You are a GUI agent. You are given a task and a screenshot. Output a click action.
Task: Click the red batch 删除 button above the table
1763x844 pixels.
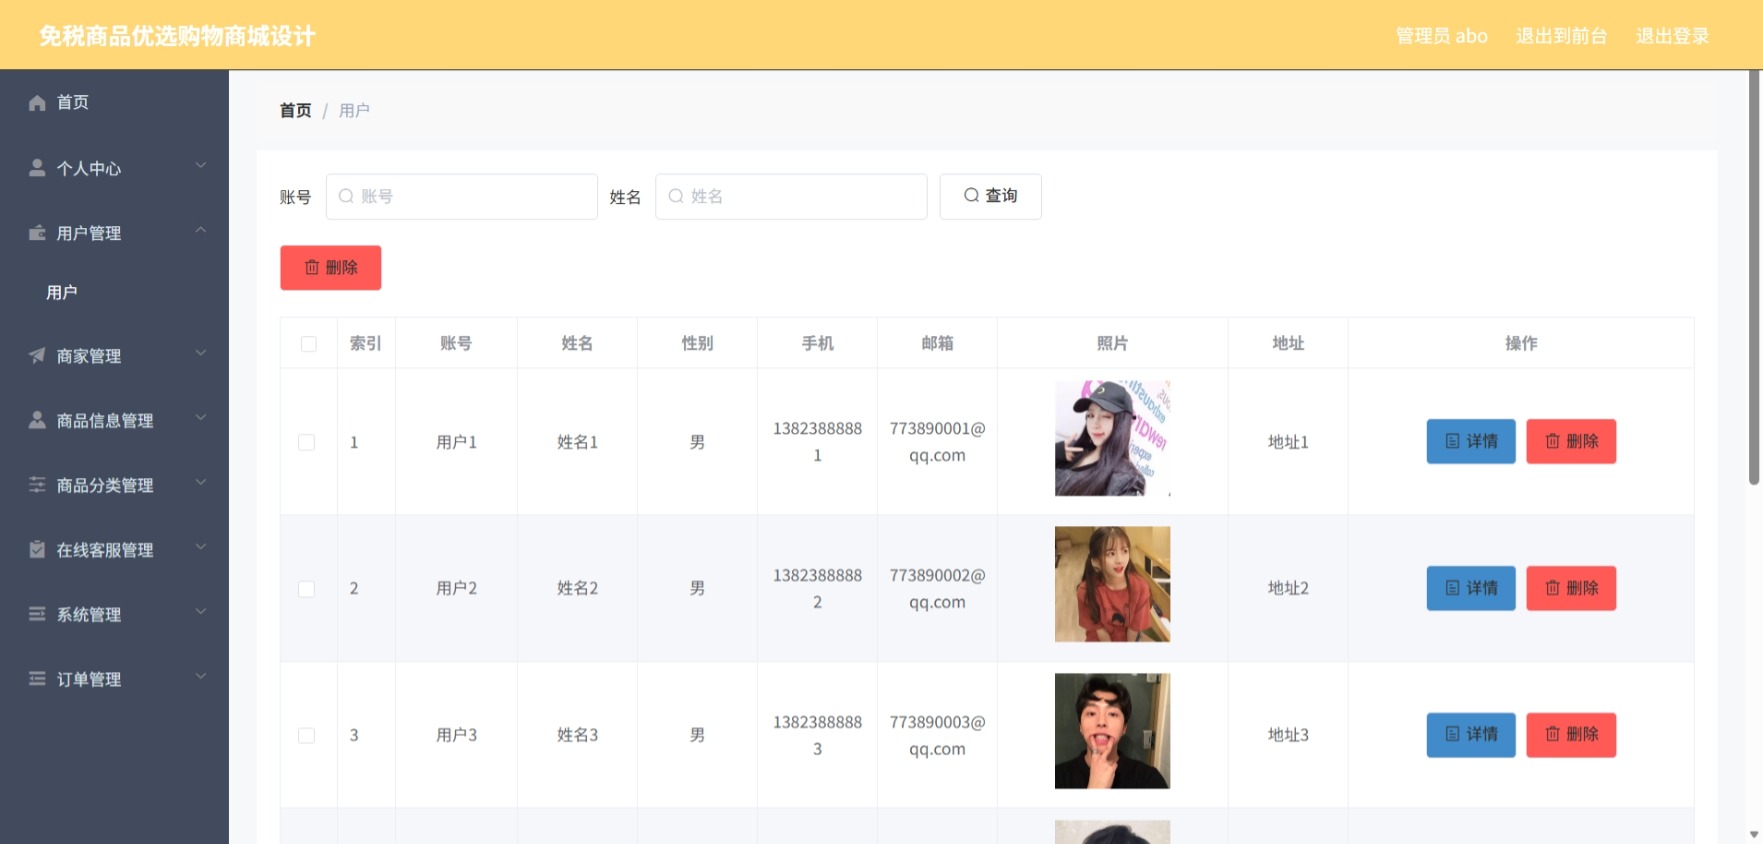point(331,268)
